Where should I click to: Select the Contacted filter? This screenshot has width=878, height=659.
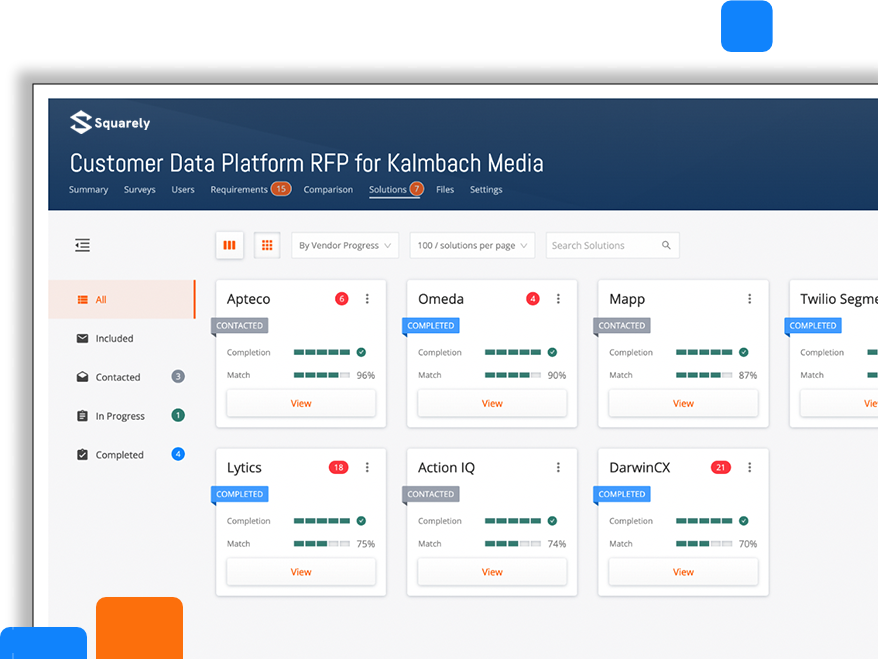122,377
